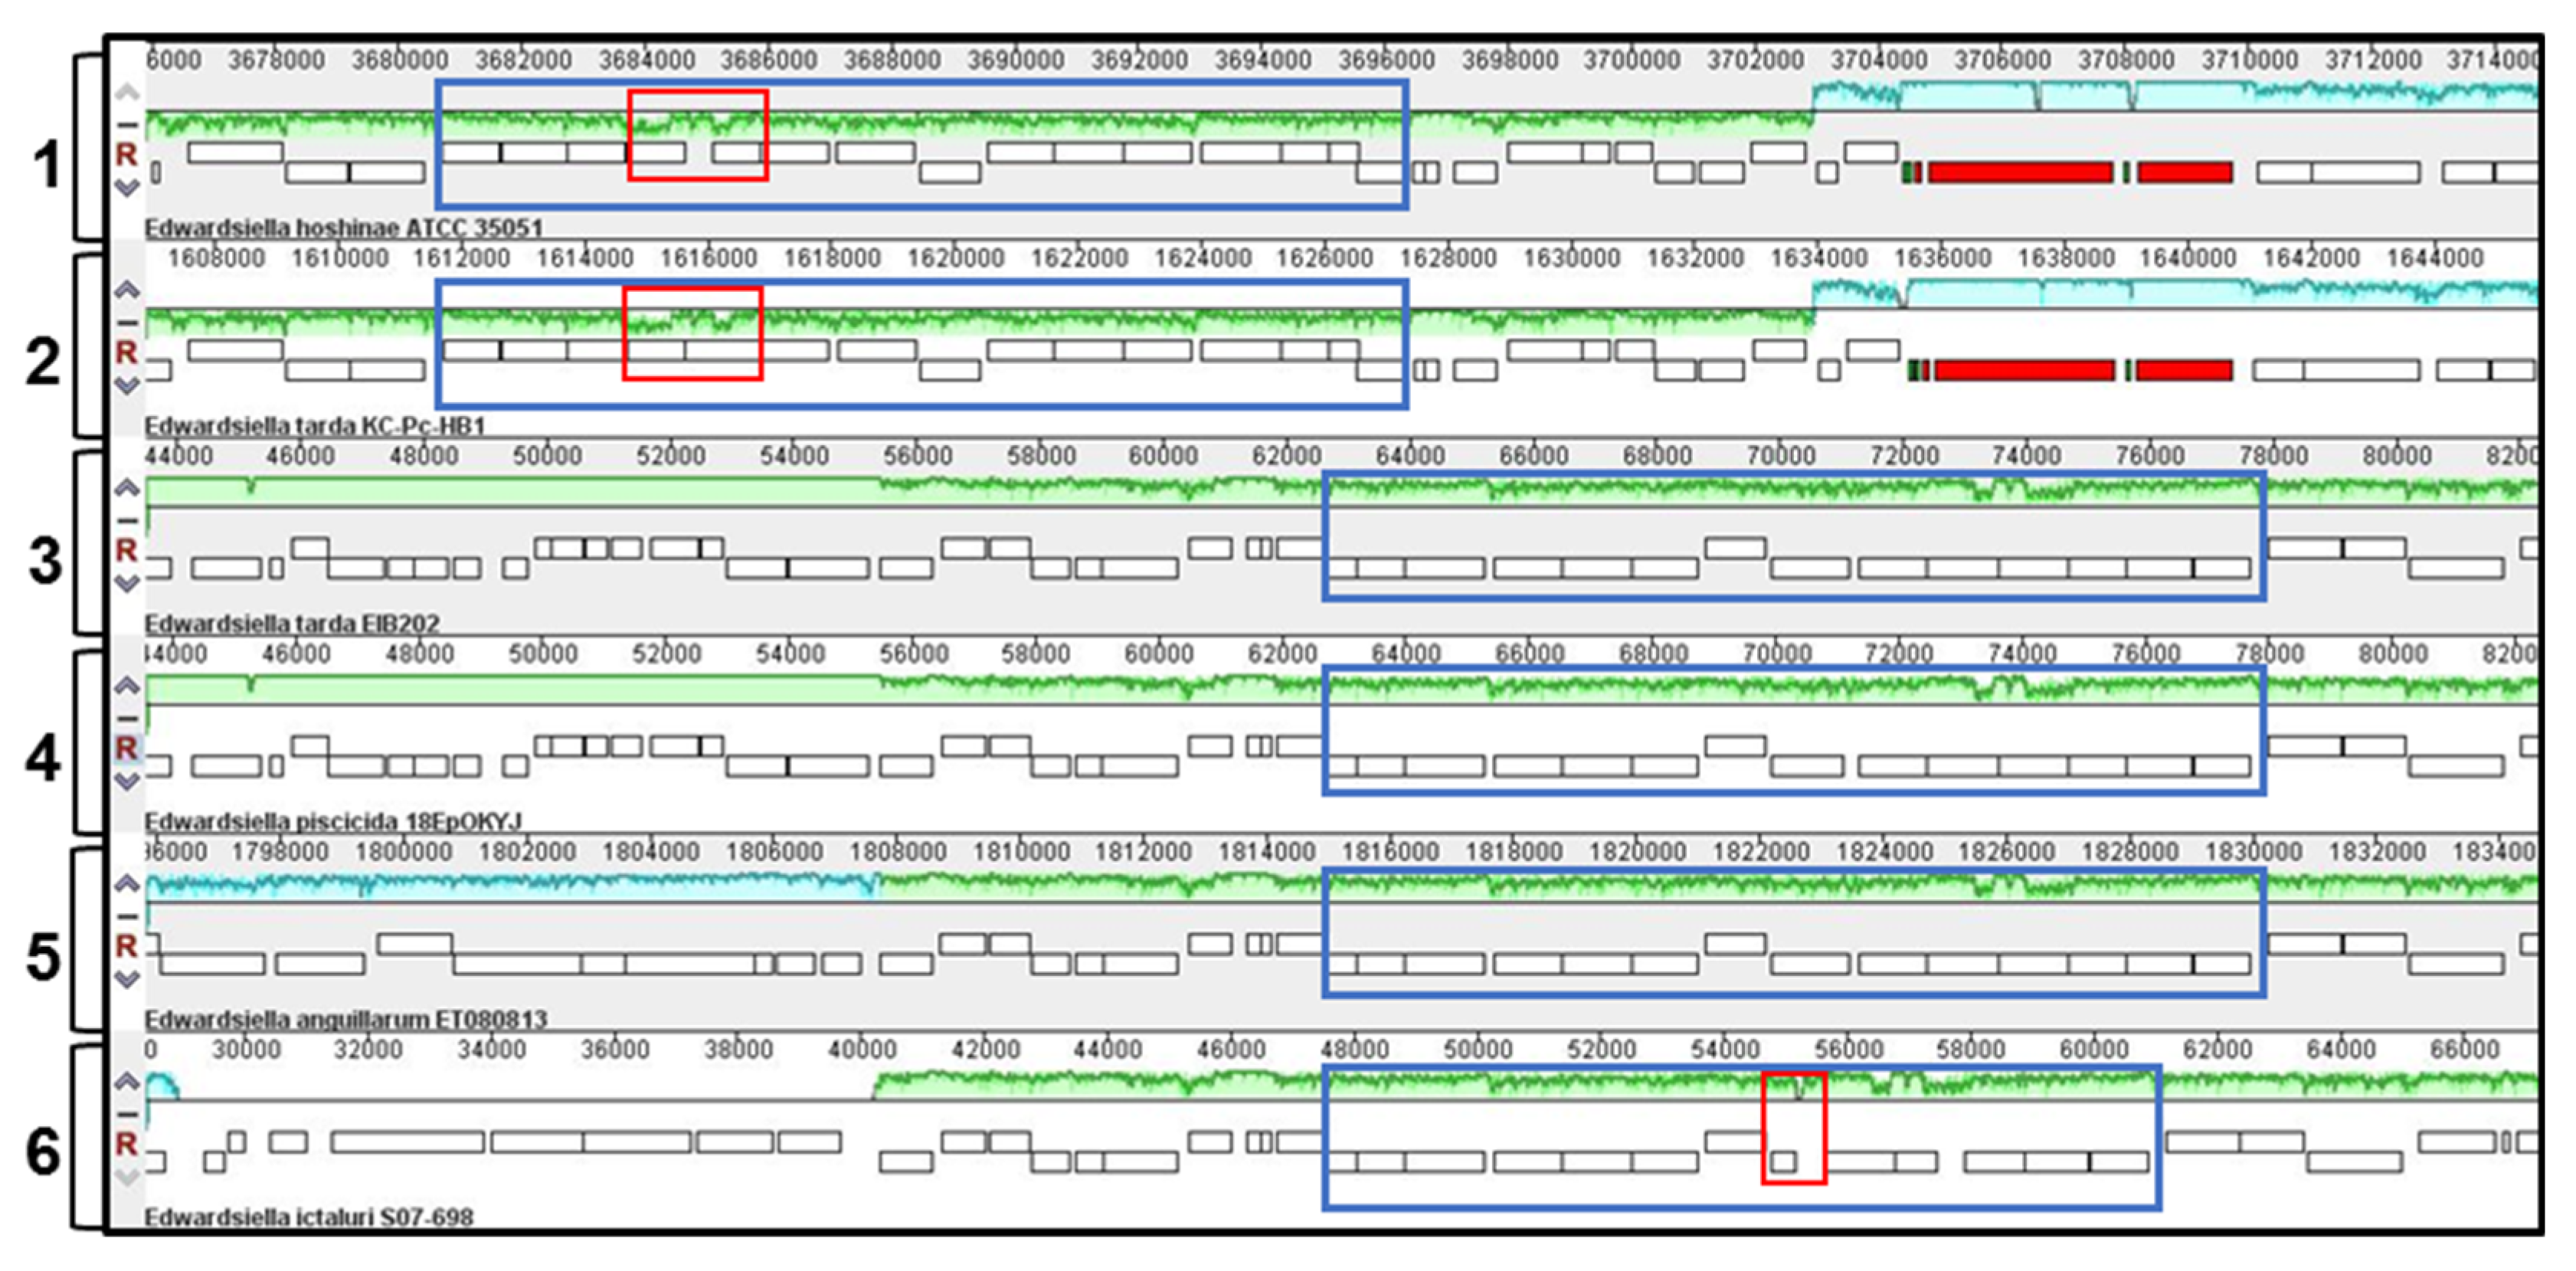This screenshot has height=1271, width=2576.
Task: Set piscicida 18EpOKYJ as reference genome (R)
Action: pyautogui.click(x=126, y=748)
